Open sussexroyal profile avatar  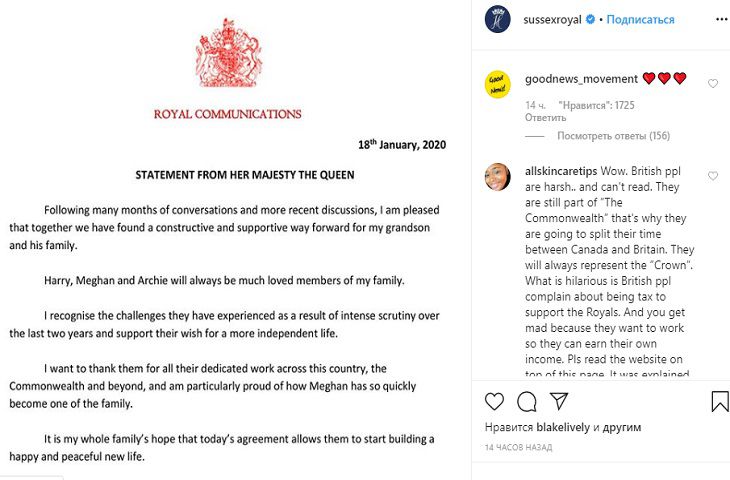pyautogui.click(x=498, y=20)
